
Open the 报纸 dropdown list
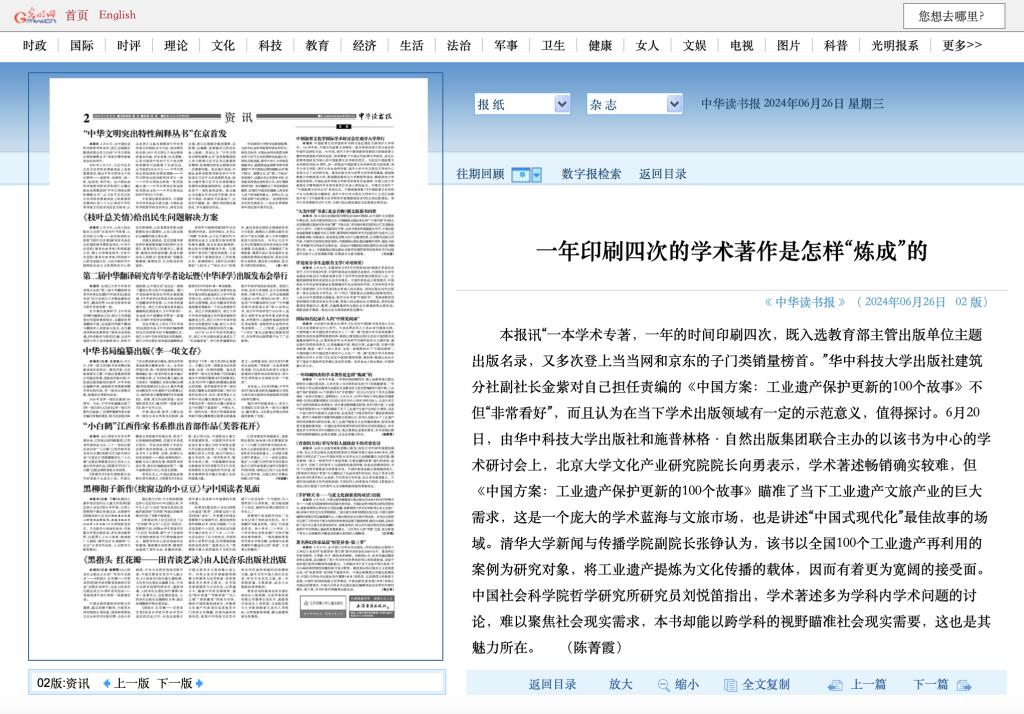pyautogui.click(x=522, y=104)
